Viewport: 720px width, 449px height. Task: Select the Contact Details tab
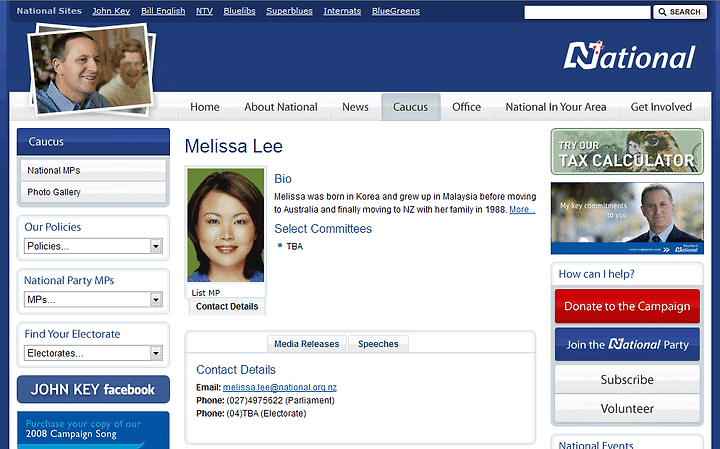227,306
